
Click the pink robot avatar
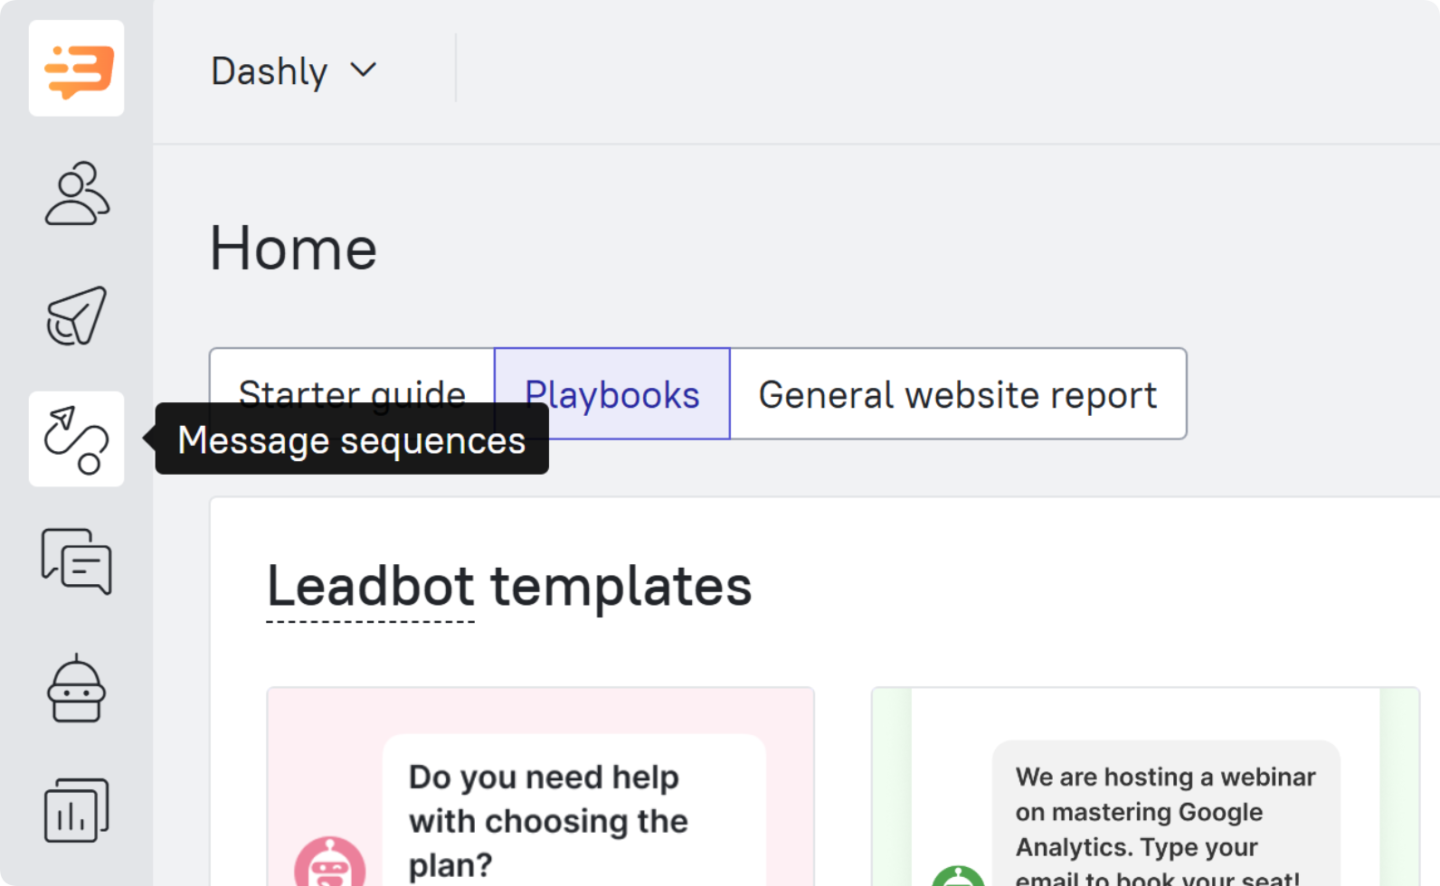click(x=329, y=863)
